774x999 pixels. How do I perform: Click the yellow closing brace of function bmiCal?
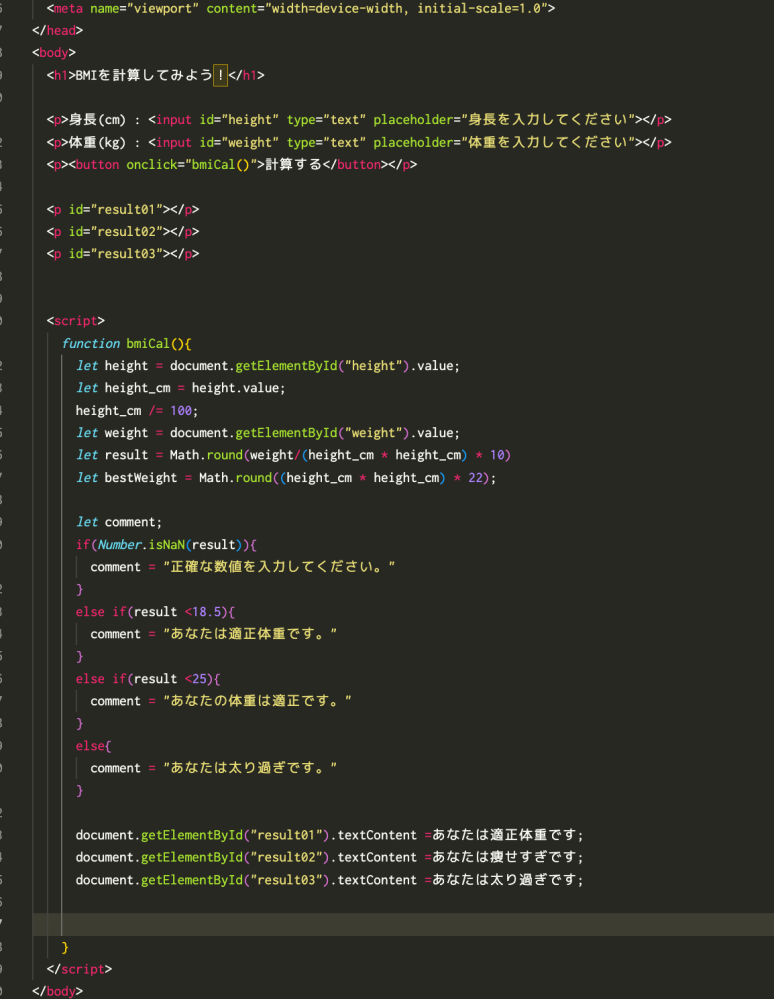(65, 947)
